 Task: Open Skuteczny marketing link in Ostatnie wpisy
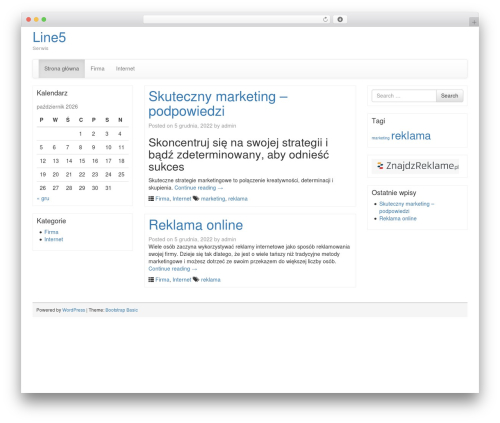pos(406,207)
